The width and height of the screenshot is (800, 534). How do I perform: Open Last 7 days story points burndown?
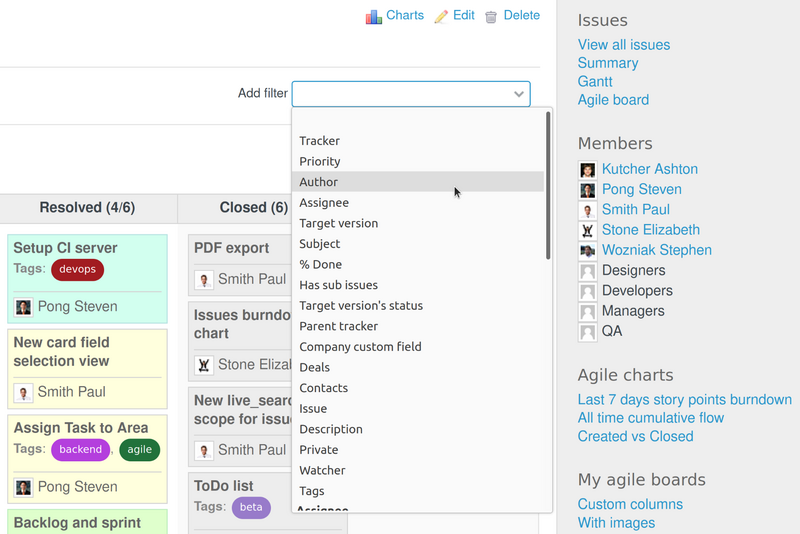[x=684, y=399]
